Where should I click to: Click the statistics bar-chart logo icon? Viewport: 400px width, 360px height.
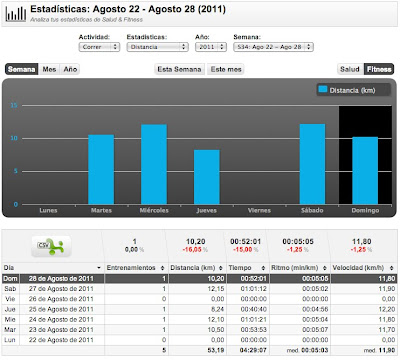click(16, 13)
